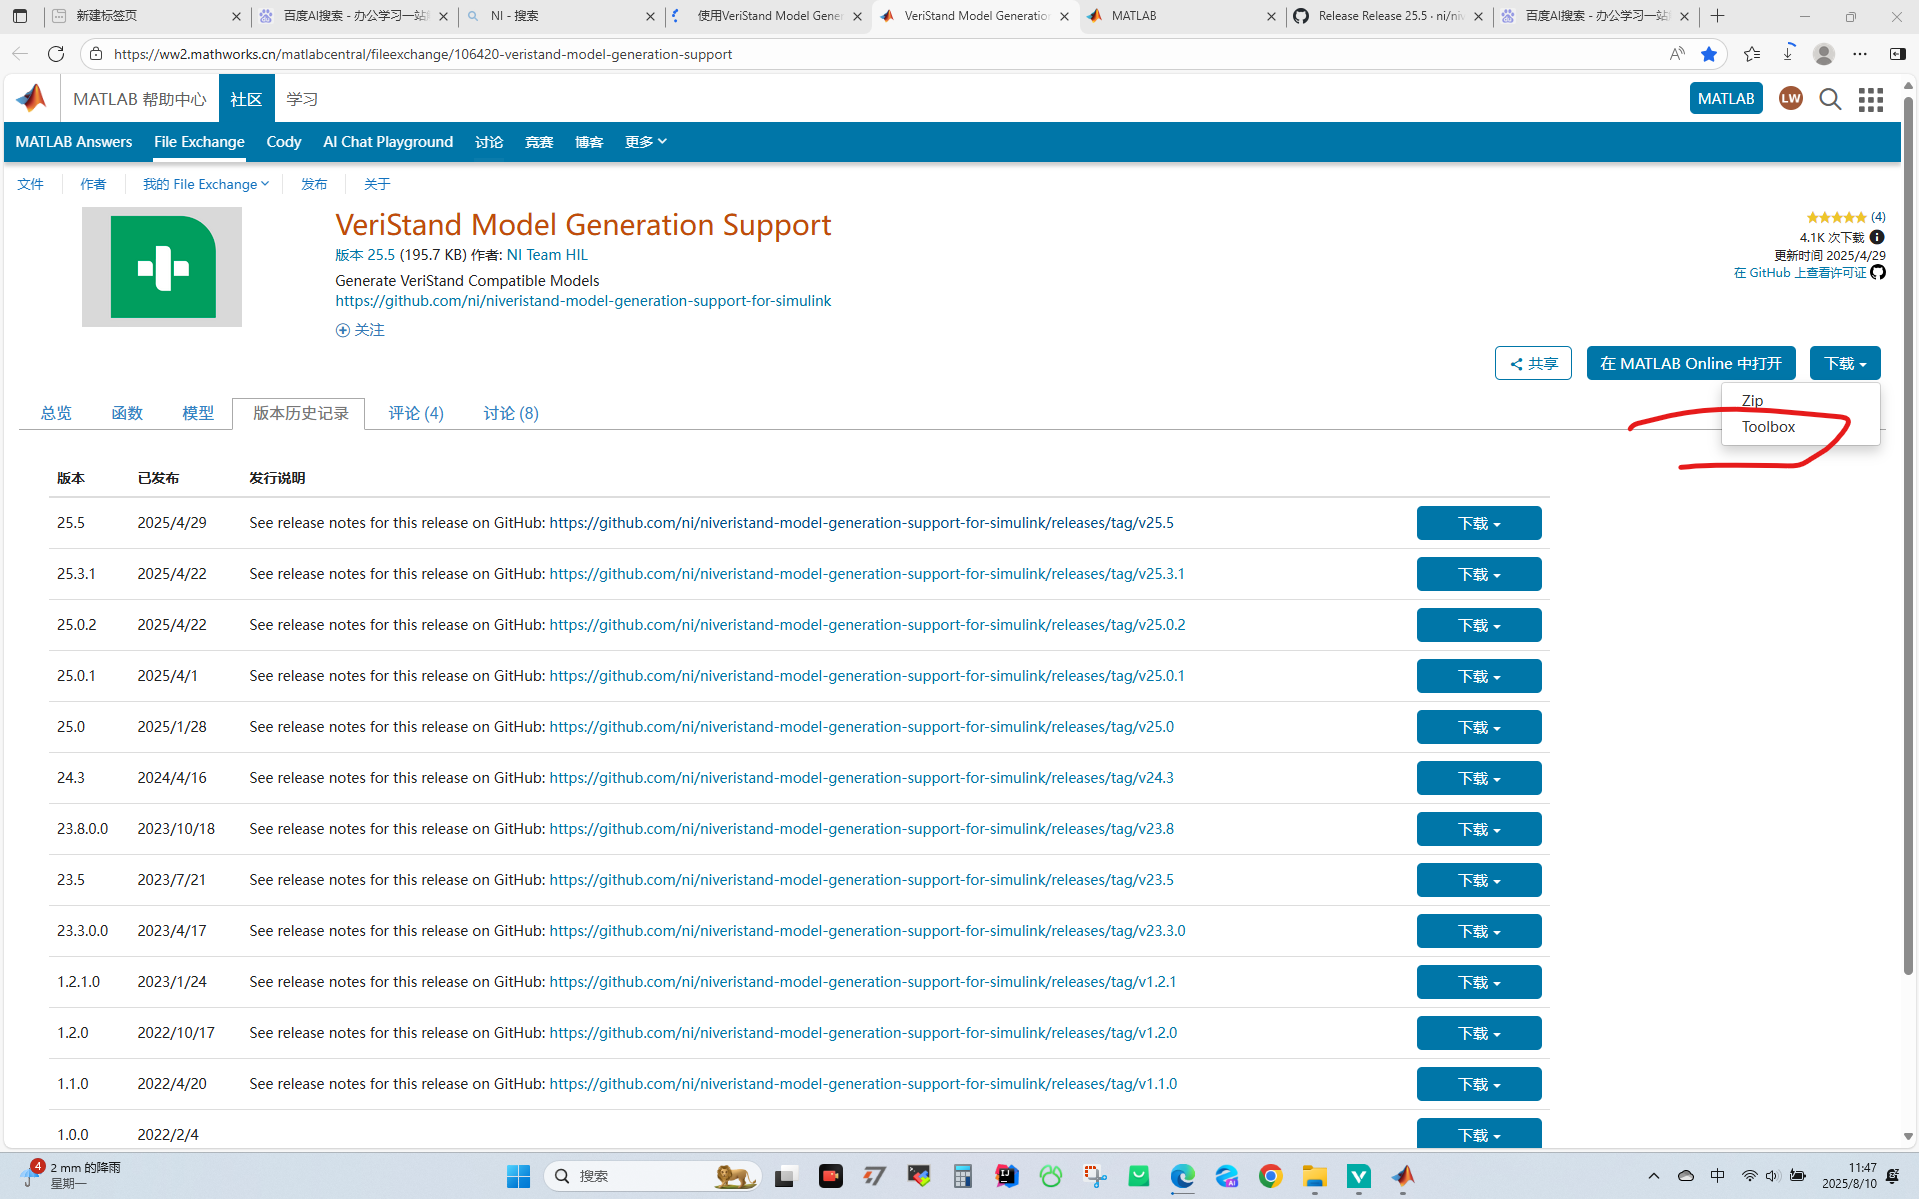Open site search with the magnifier icon
Image resolution: width=1919 pixels, height=1199 pixels.
click(x=1831, y=99)
